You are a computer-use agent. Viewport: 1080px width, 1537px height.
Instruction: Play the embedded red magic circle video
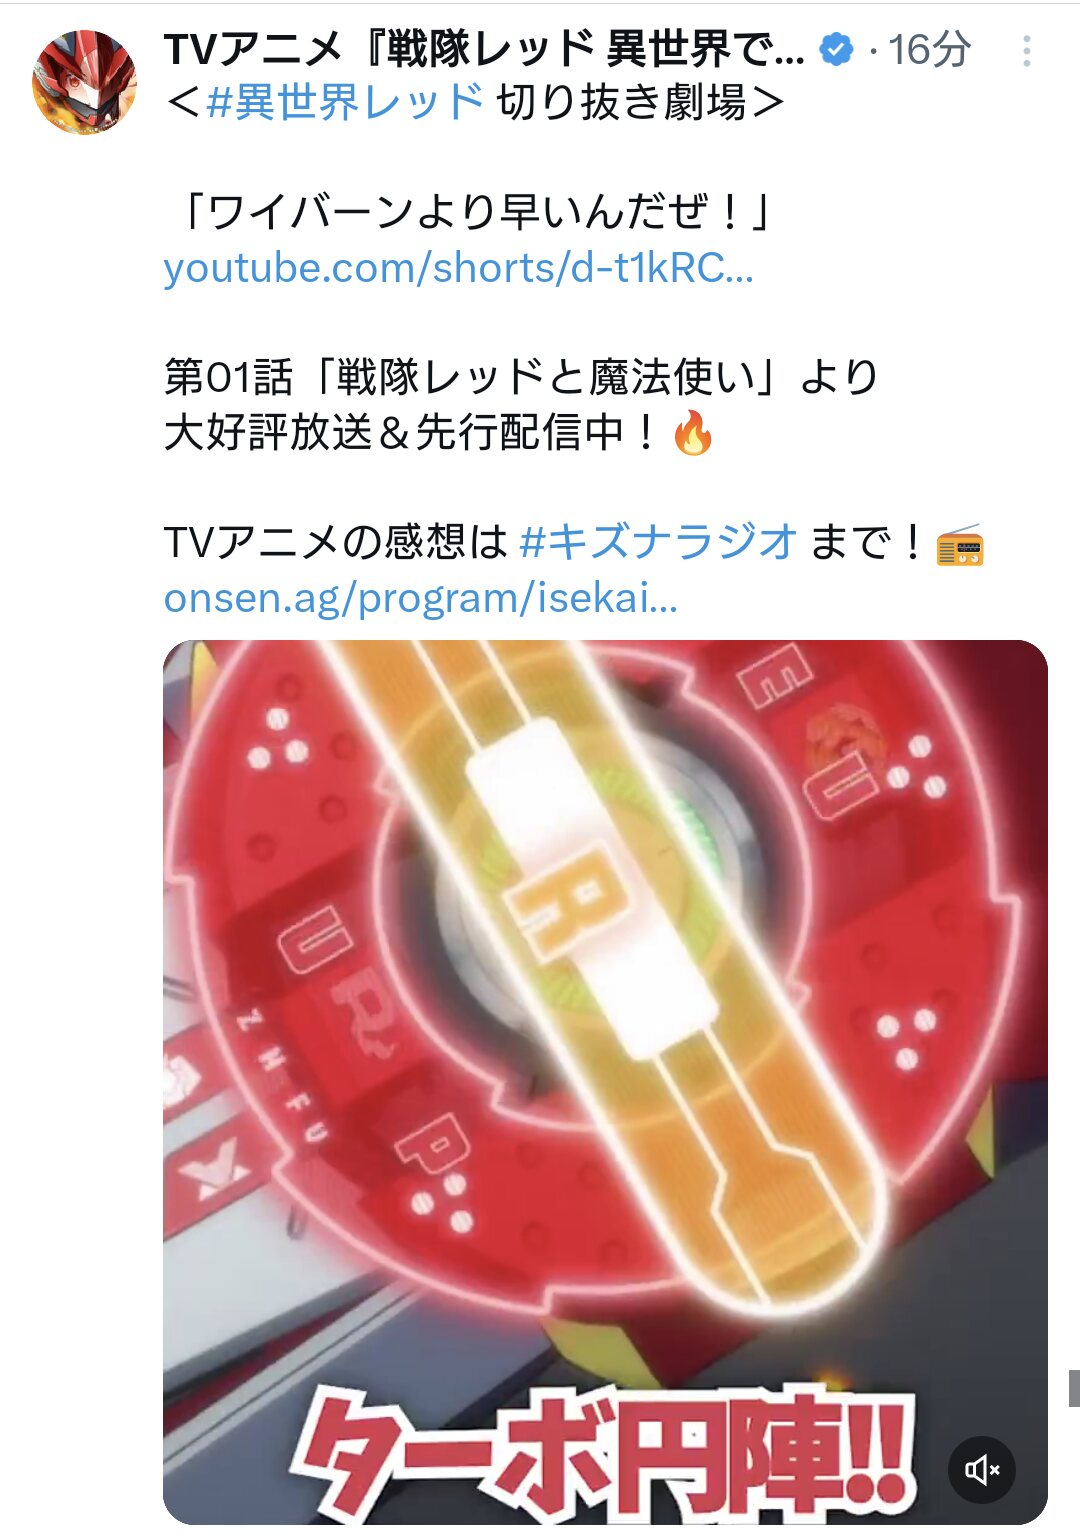tap(605, 1082)
